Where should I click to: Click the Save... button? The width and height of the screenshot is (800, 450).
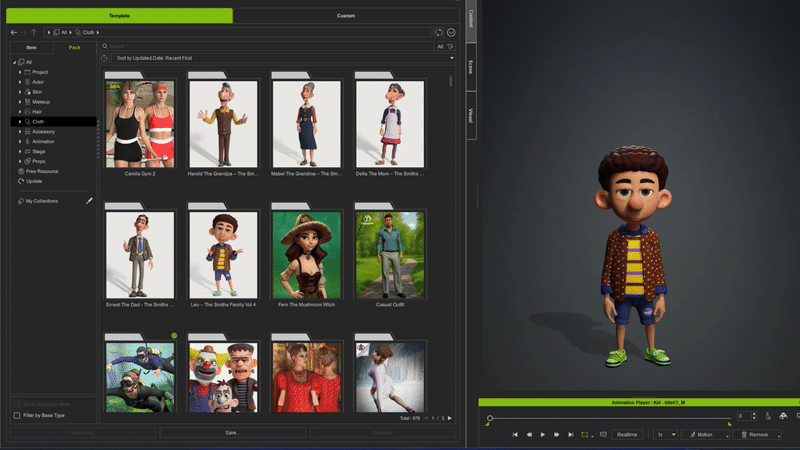pyautogui.click(x=232, y=433)
